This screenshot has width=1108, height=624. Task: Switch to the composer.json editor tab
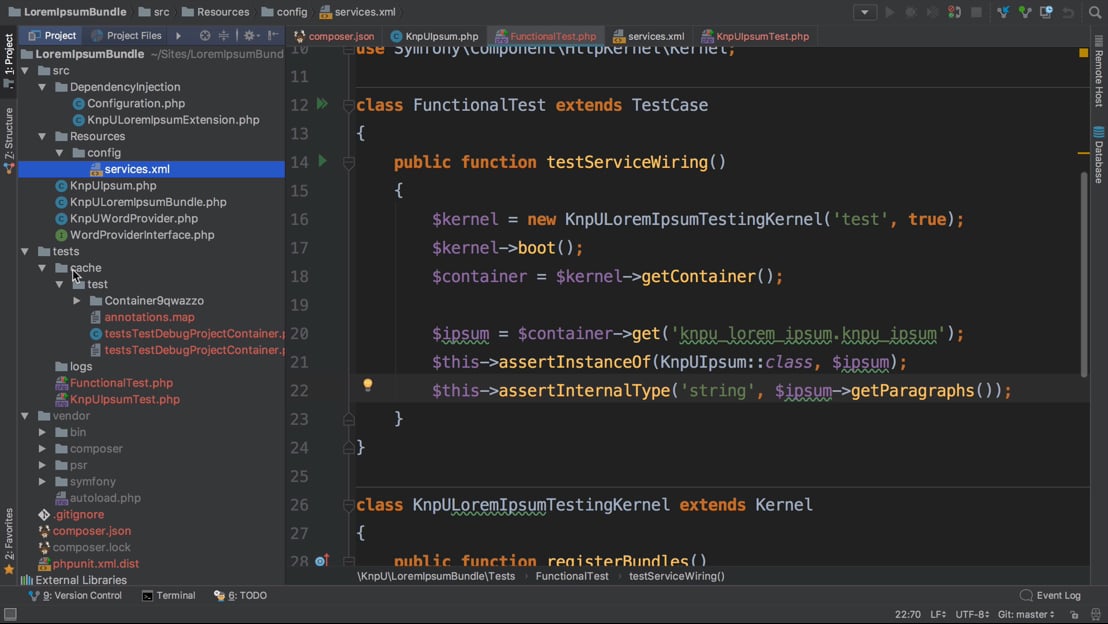pos(334,36)
